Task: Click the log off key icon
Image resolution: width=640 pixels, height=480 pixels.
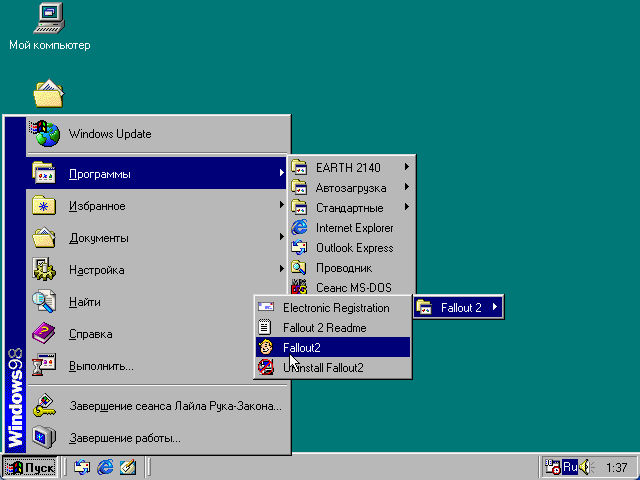Action: (x=44, y=406)
